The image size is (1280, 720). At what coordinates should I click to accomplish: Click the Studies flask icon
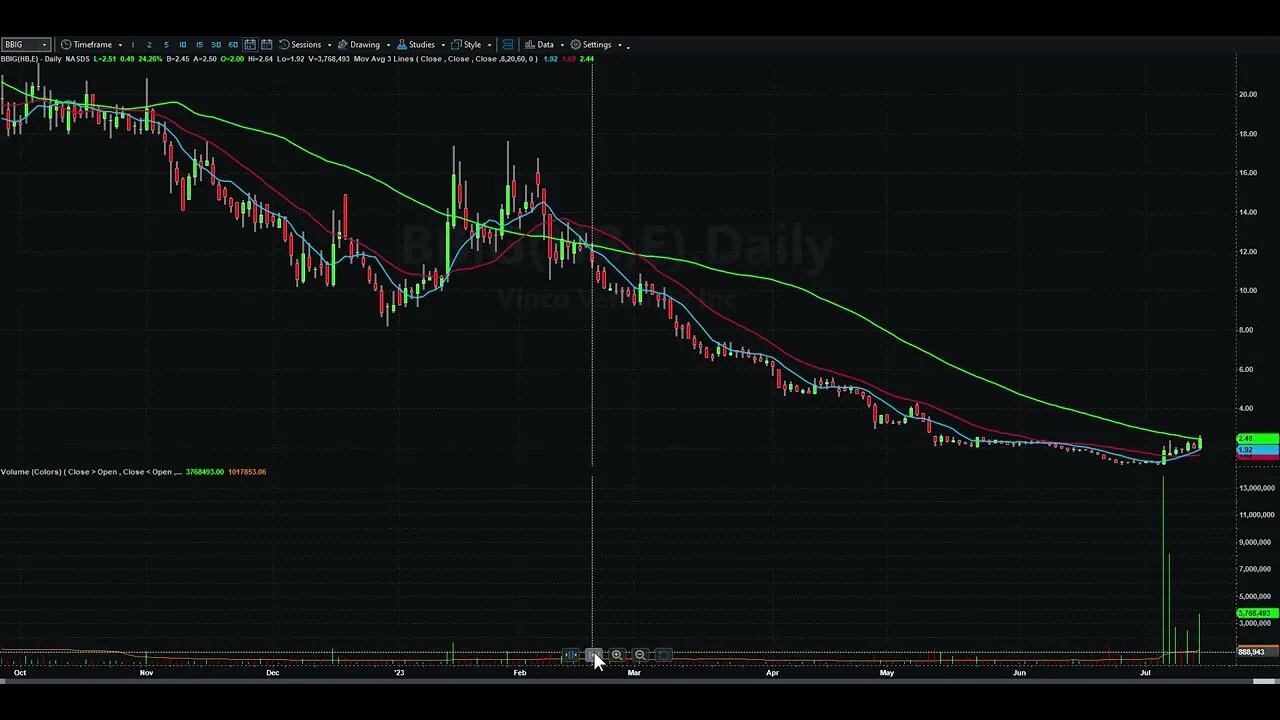point(402,45)
